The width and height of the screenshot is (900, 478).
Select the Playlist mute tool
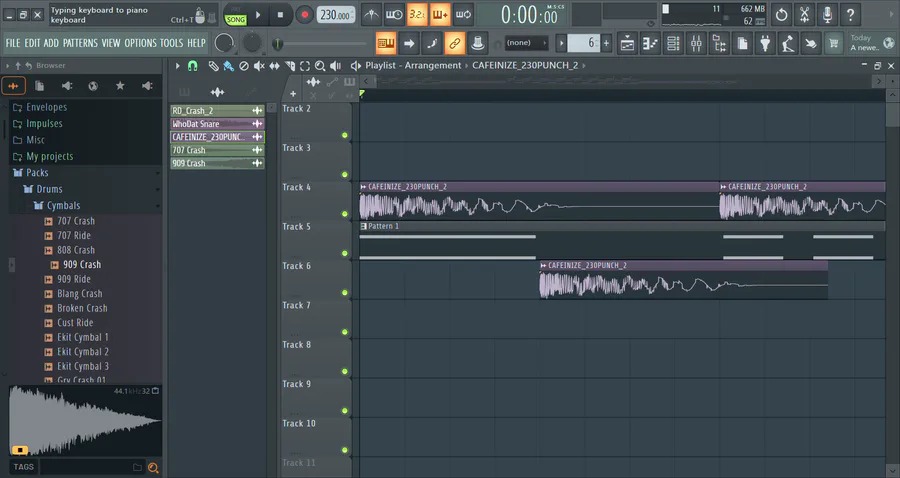(x=259, y=66)
